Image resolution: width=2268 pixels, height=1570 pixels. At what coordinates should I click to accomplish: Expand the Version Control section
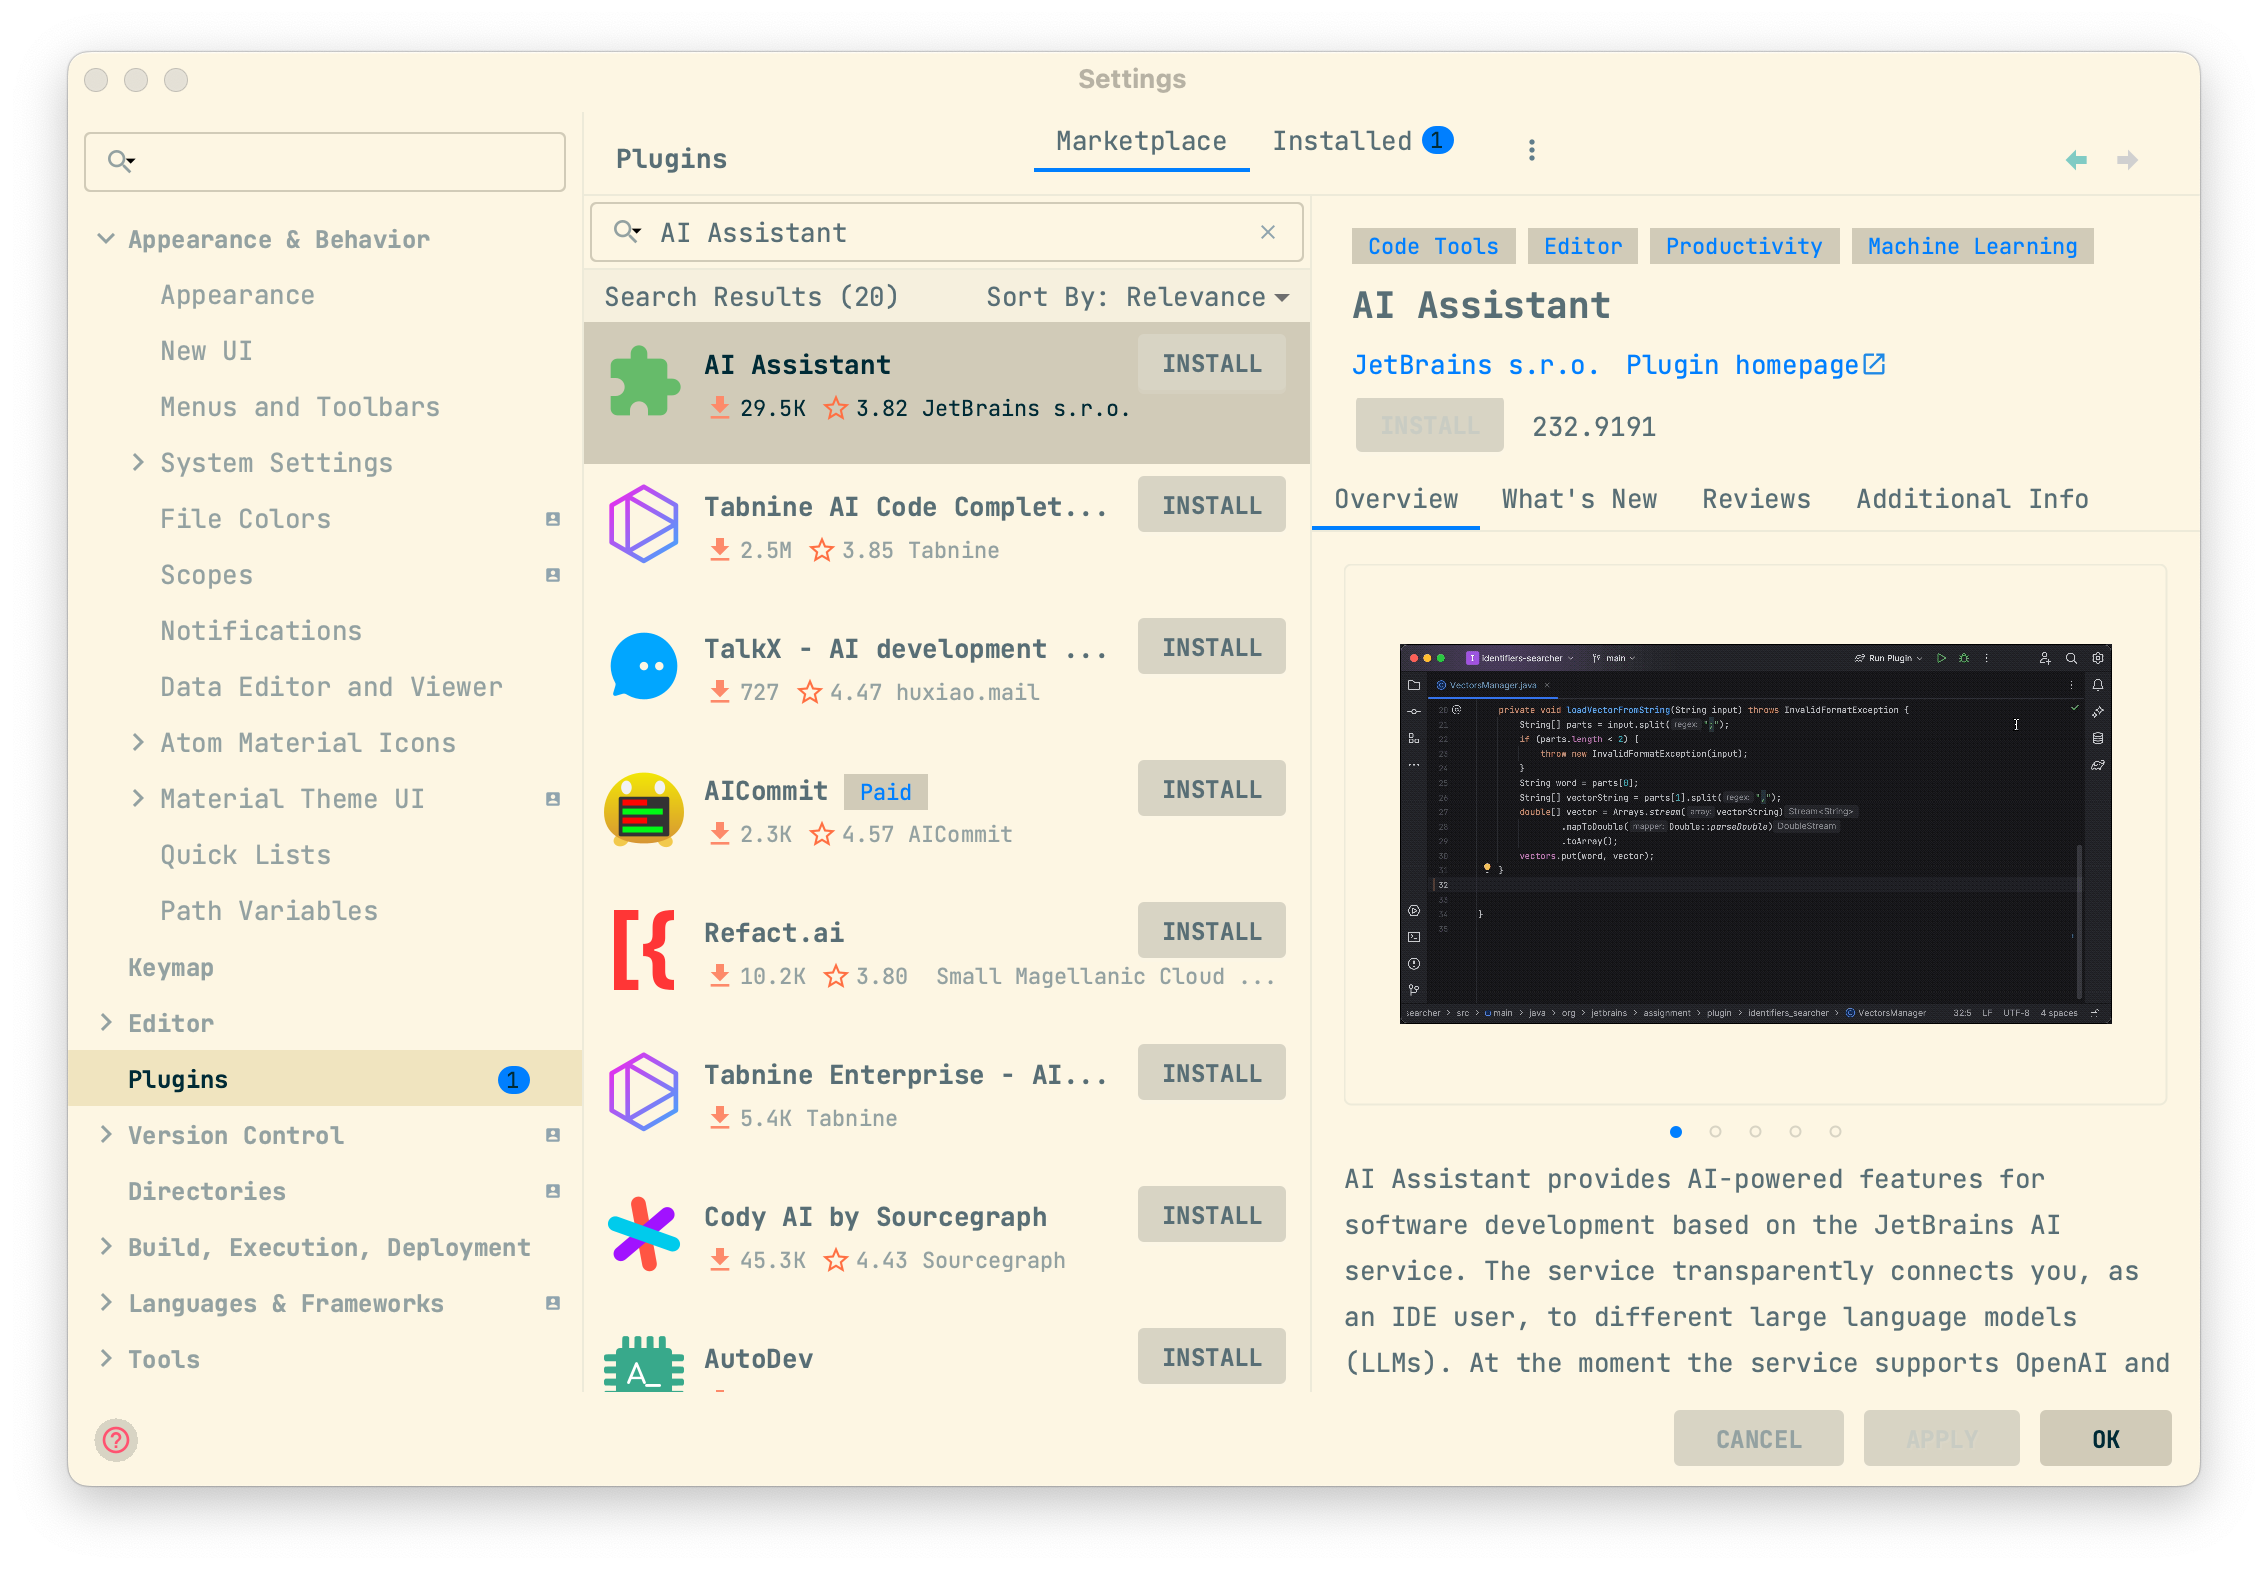106,1134
